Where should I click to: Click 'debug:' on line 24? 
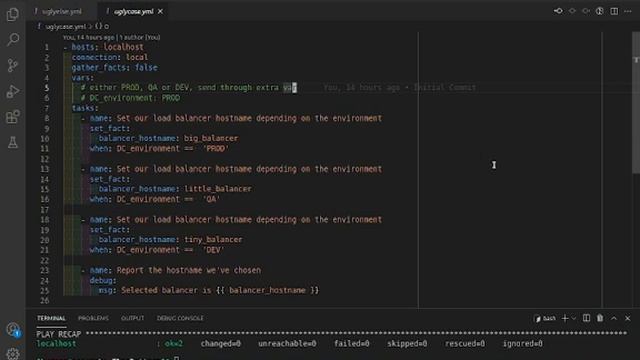pyautogui.click(x=103, y=280)
